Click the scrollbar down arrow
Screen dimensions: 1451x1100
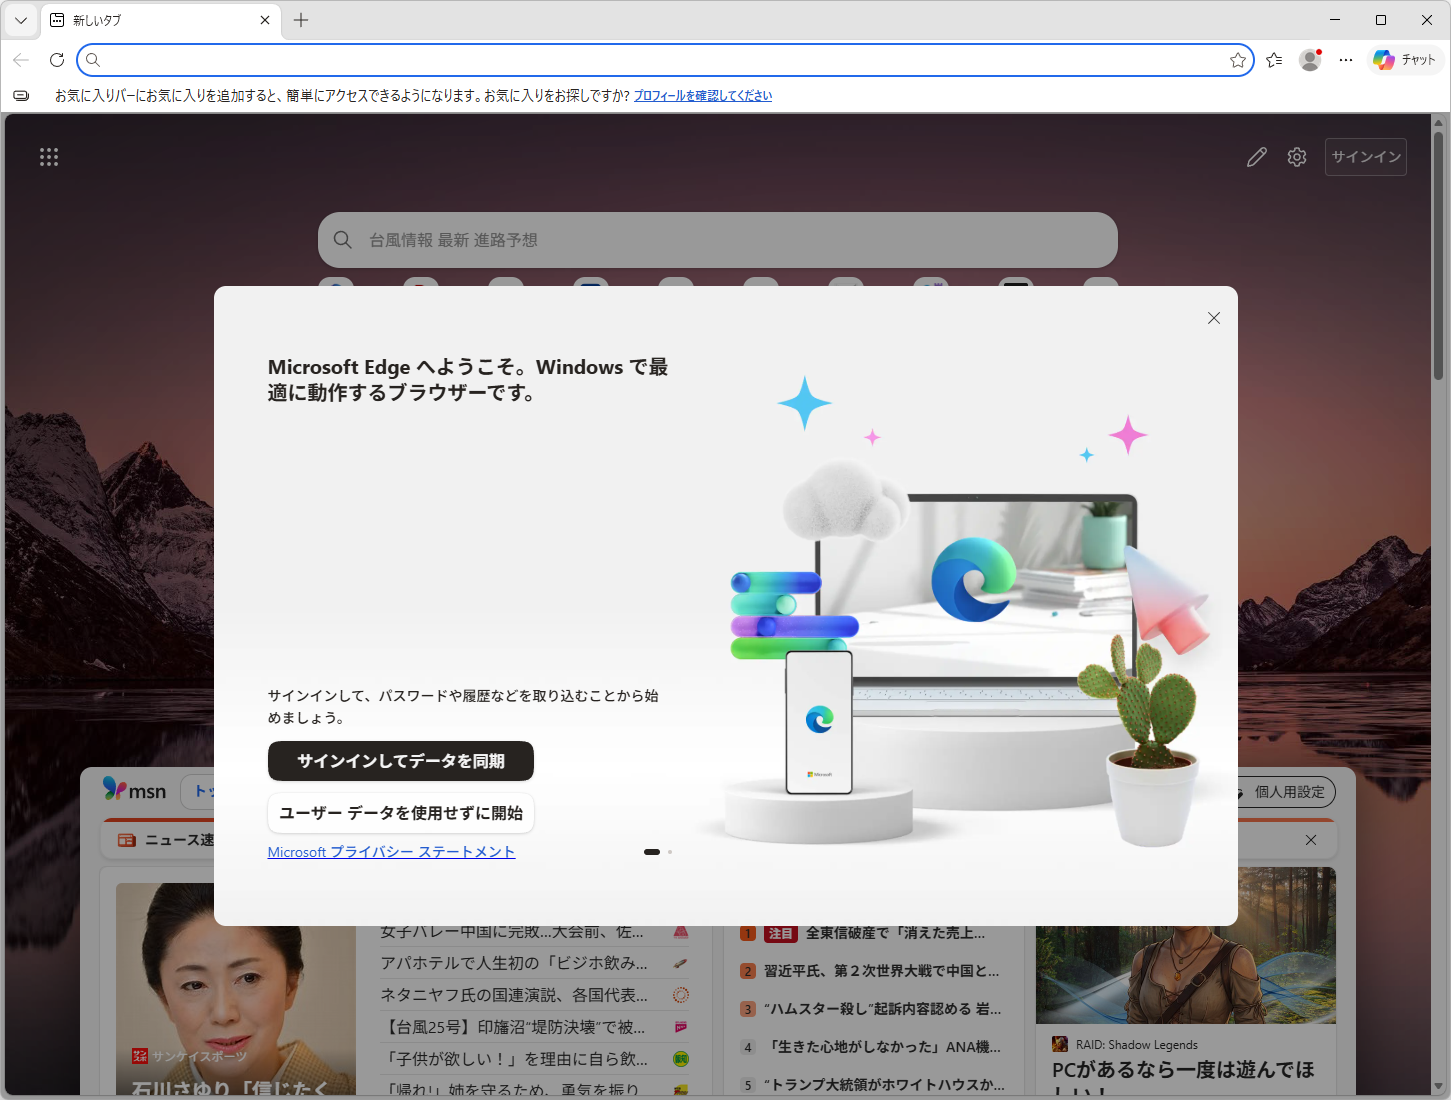click(1439, 1086)
